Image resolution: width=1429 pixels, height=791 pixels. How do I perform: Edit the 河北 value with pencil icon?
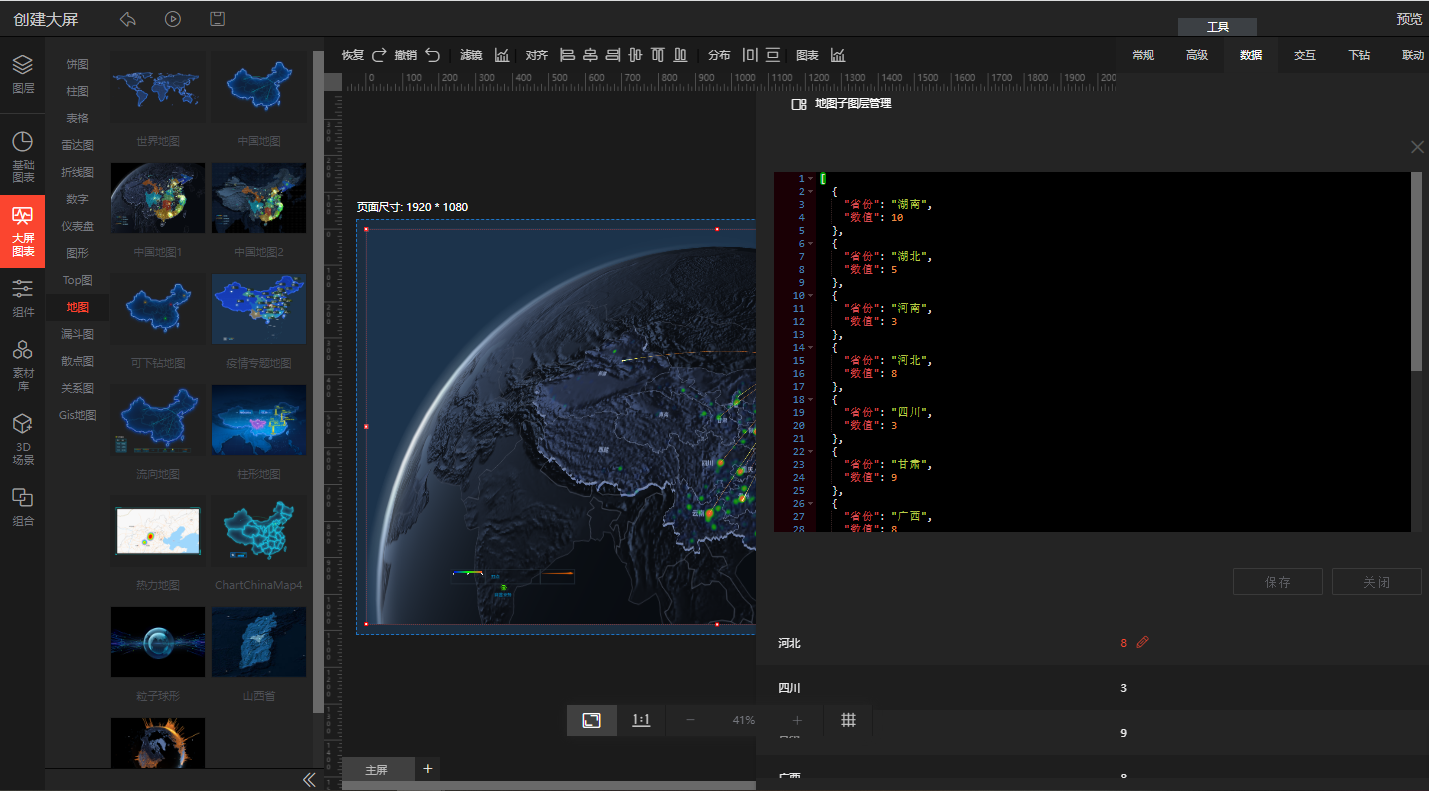(1143, 642)
